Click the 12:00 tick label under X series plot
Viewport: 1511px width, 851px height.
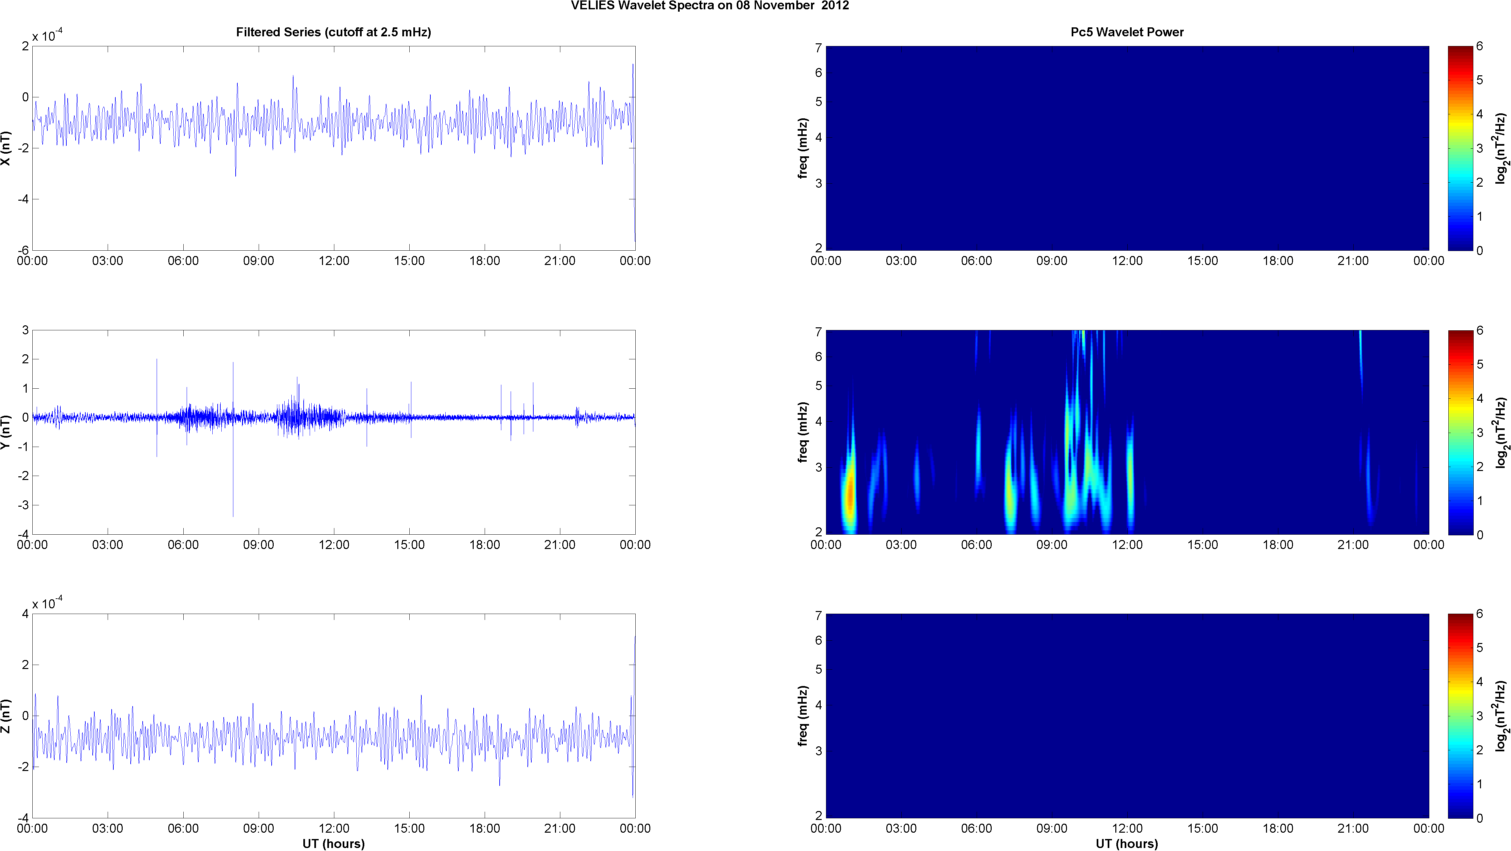[x=334, y=261]
